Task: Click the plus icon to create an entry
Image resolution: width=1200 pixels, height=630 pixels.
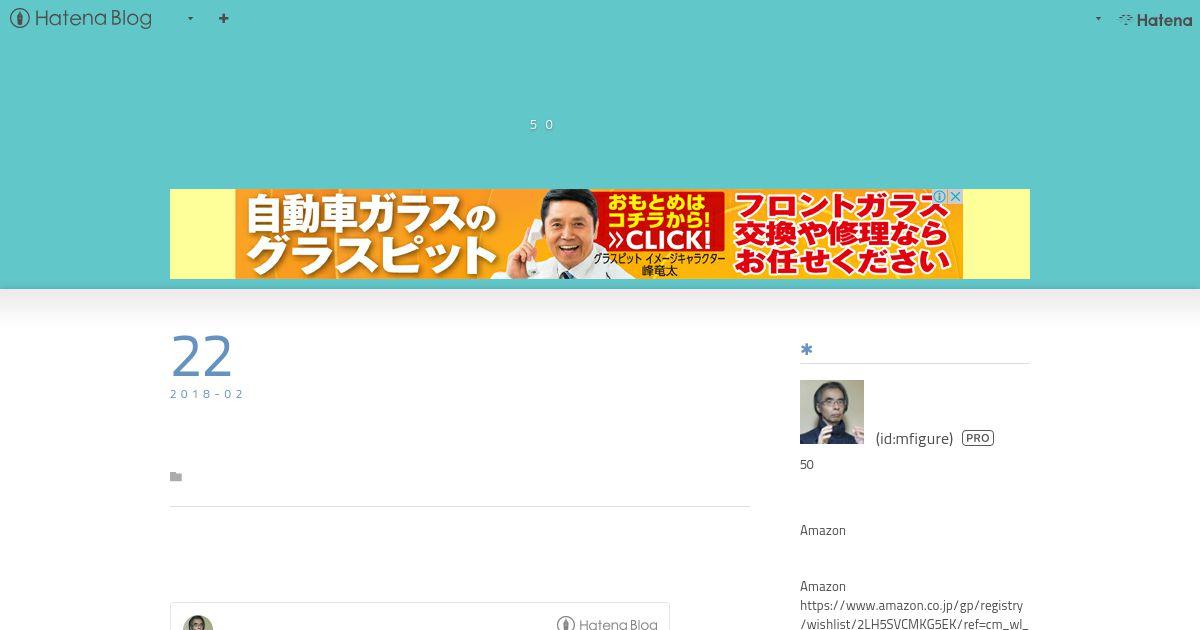Action: 223,18
